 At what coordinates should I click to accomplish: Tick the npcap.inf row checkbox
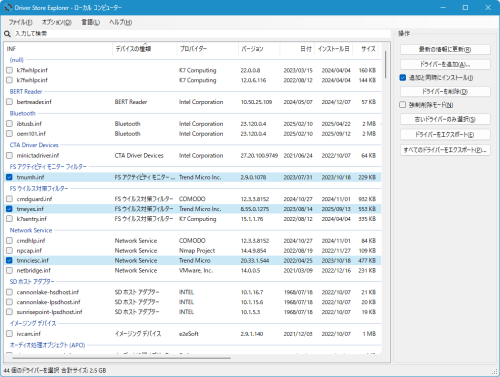click(x=9, y=251)
